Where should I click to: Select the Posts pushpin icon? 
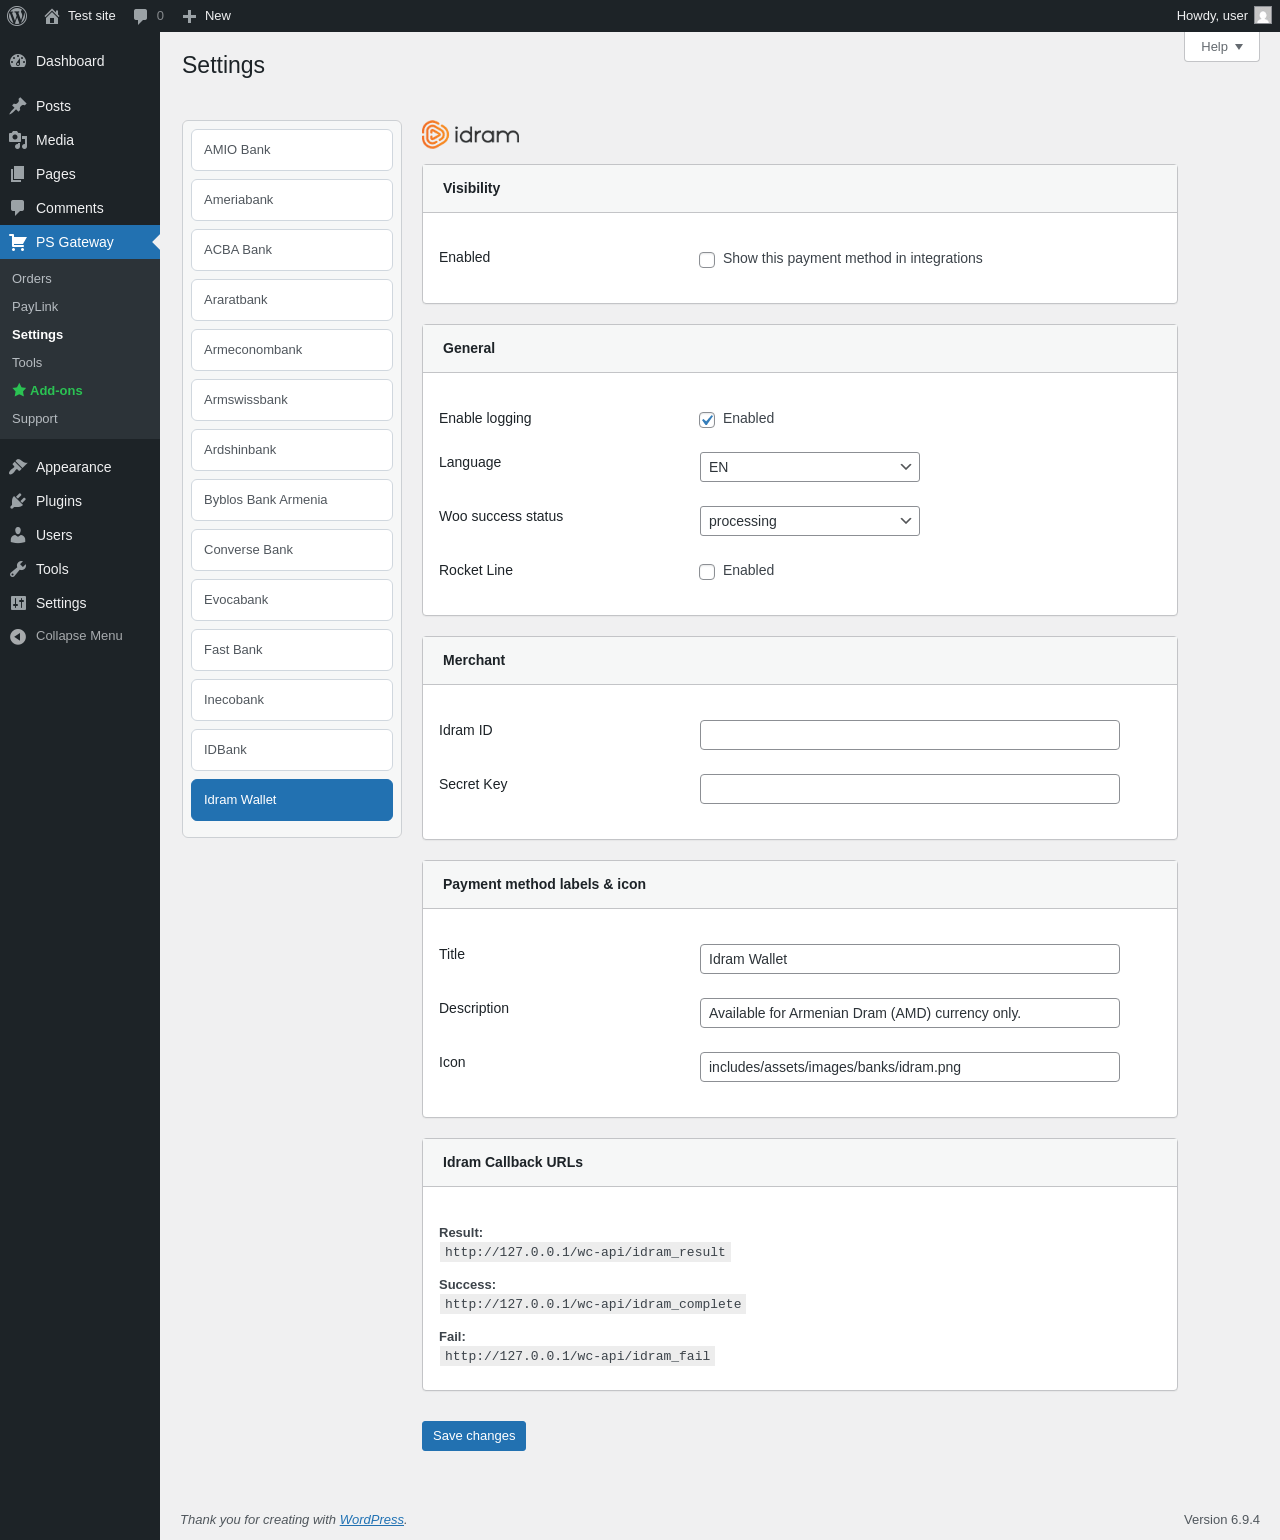[18, 106]
